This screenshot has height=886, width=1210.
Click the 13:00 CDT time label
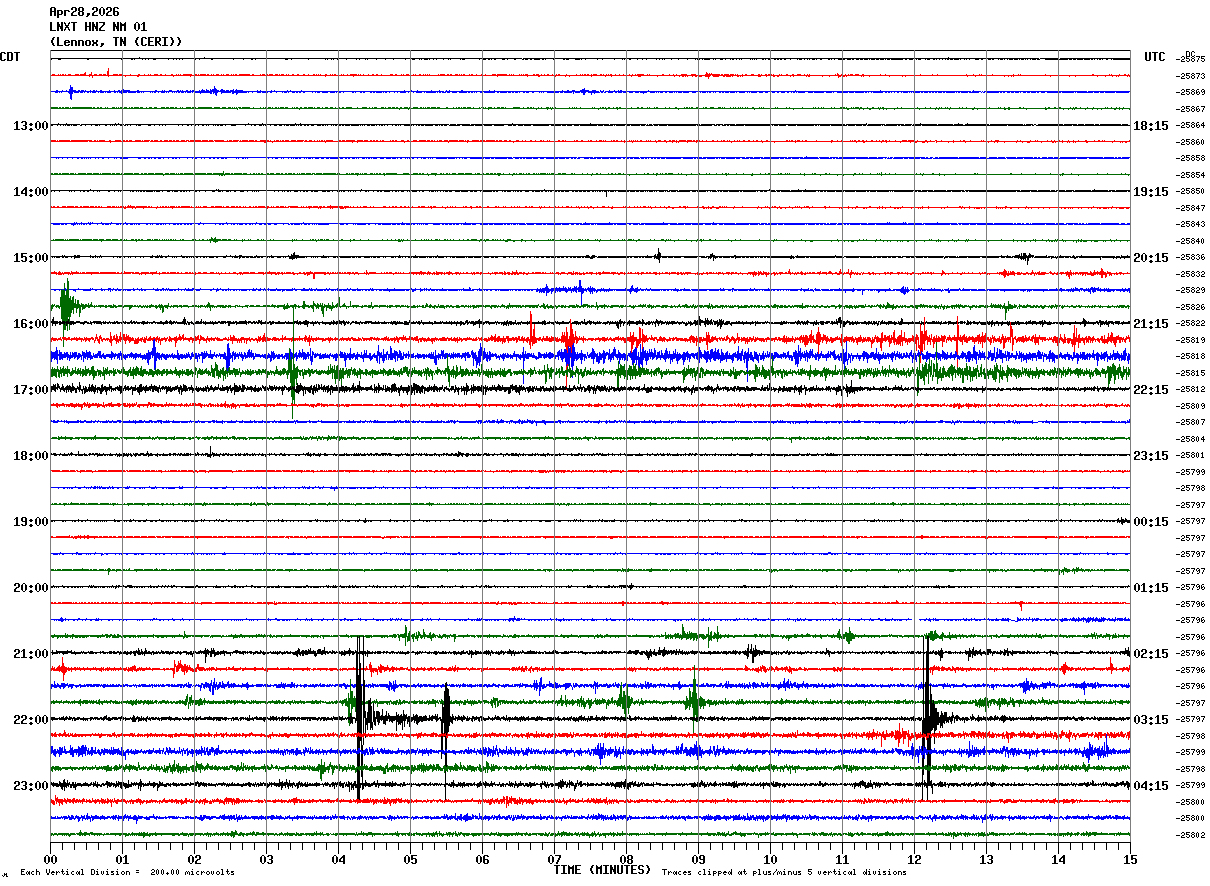pos(31,126)
